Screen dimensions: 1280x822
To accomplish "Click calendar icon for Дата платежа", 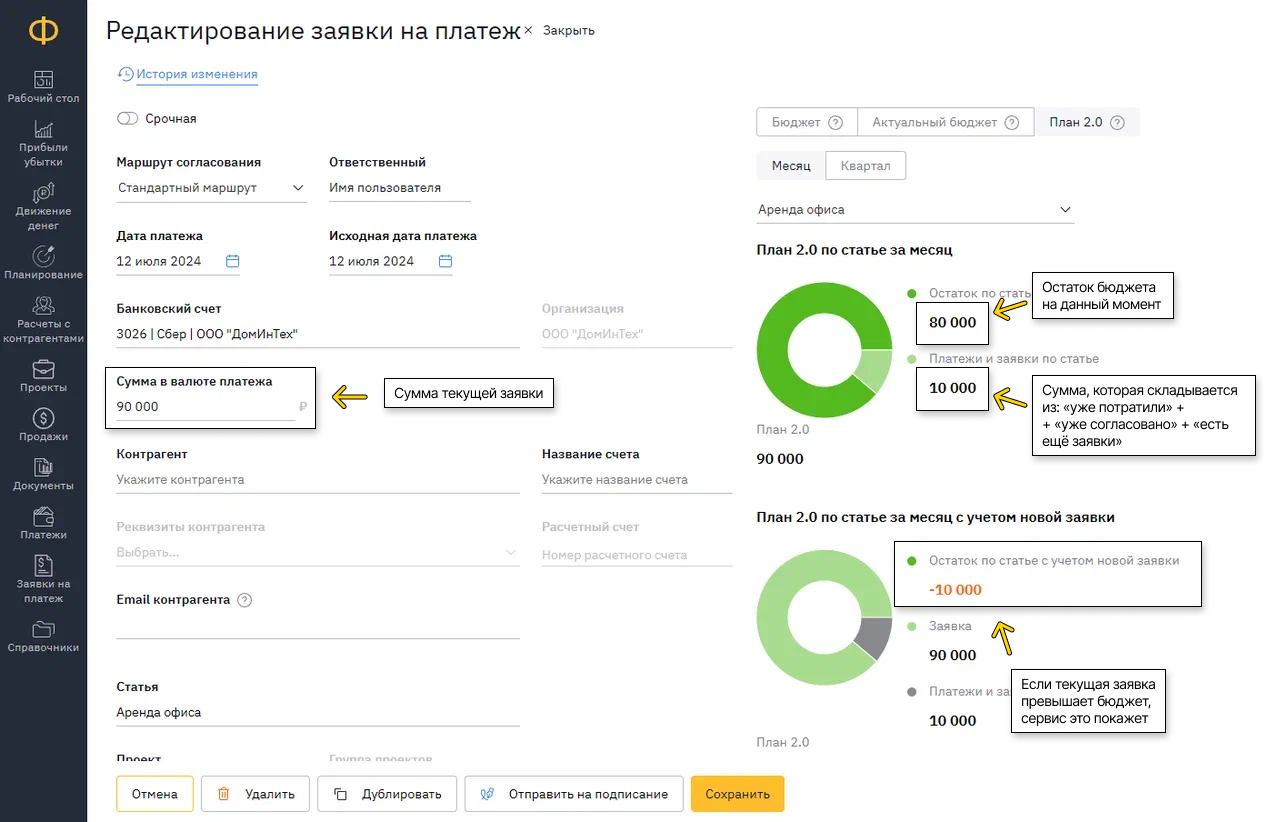I will click(x=232, y=261).
